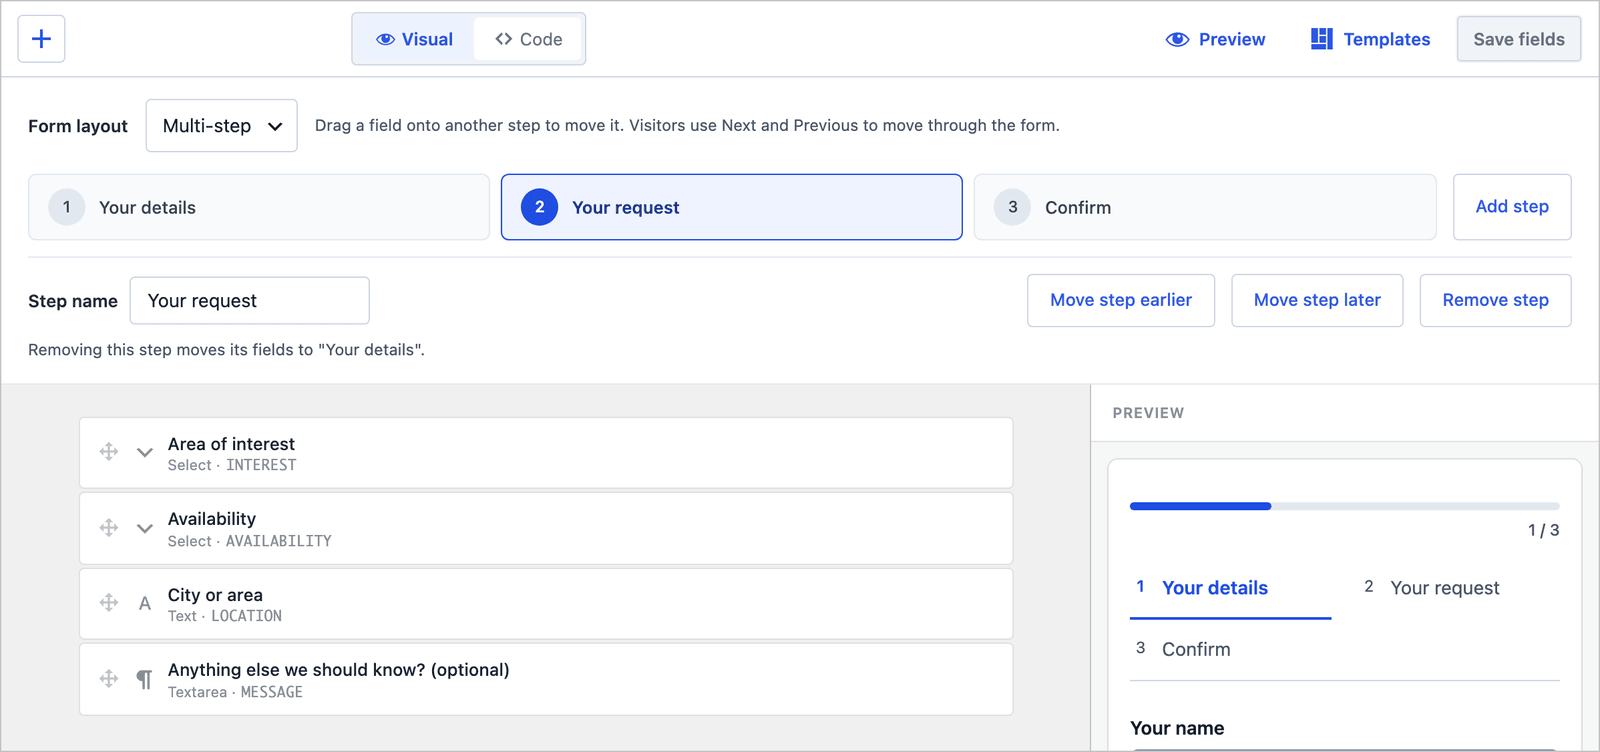
Task: Click Add step button
Action: click(x=1512, y=207)
